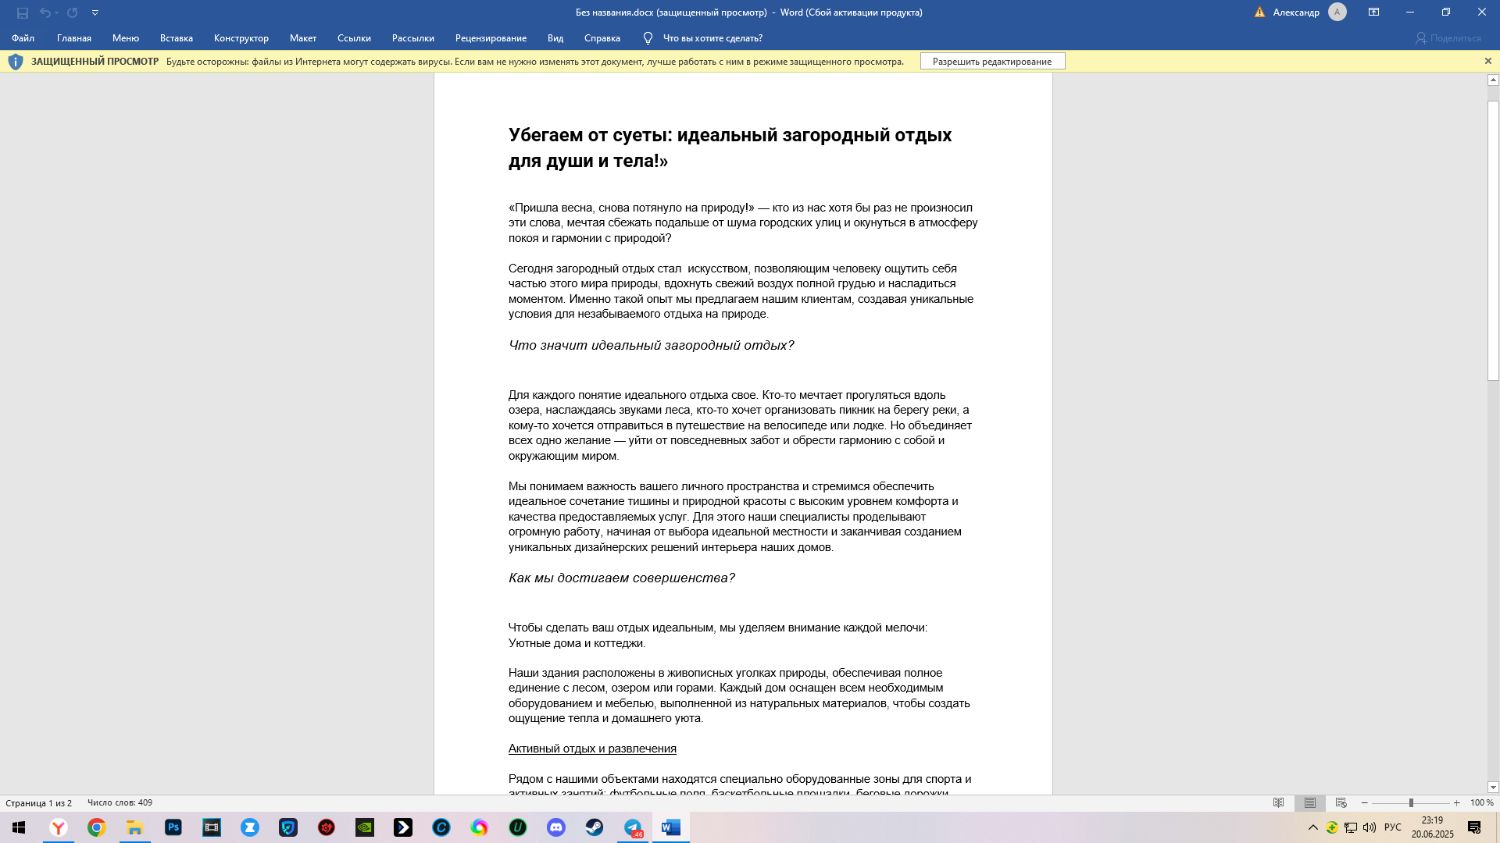This screenshot has width=1500, height=843.
Task: Switch to Web Layout view
Action: point(1341,803)
